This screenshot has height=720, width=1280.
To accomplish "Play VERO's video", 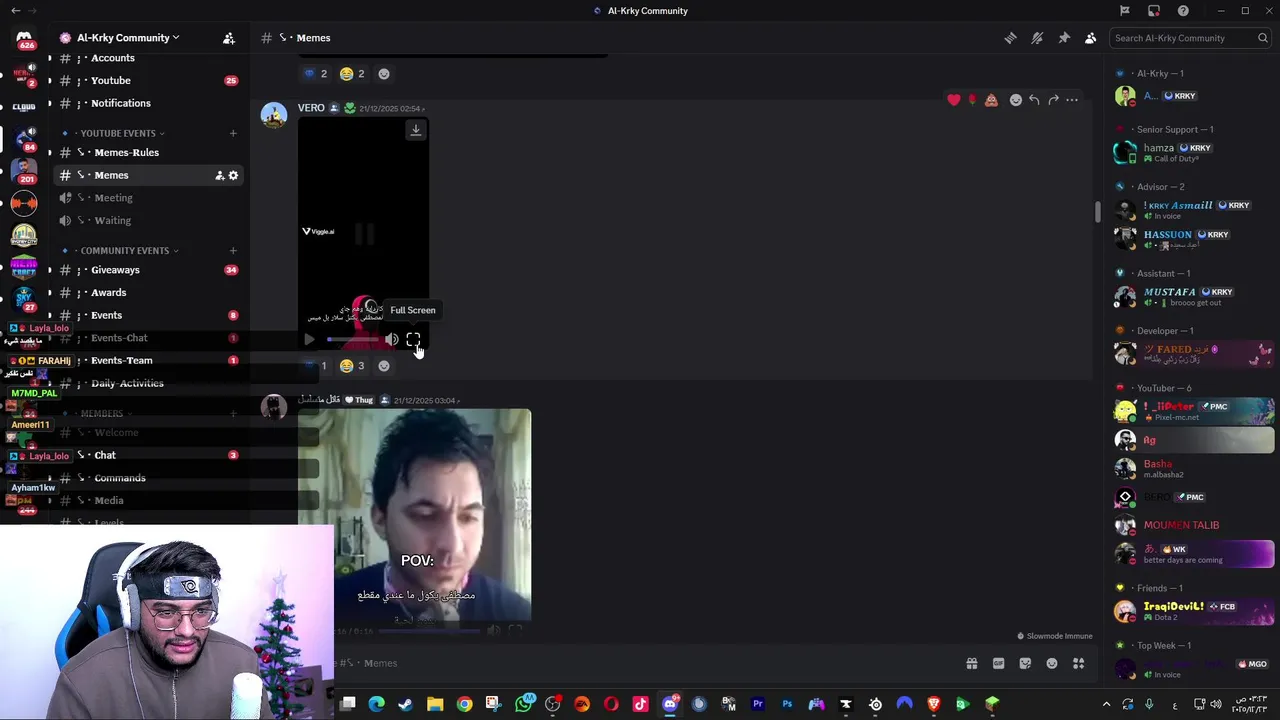I will (x=309, y=340).
